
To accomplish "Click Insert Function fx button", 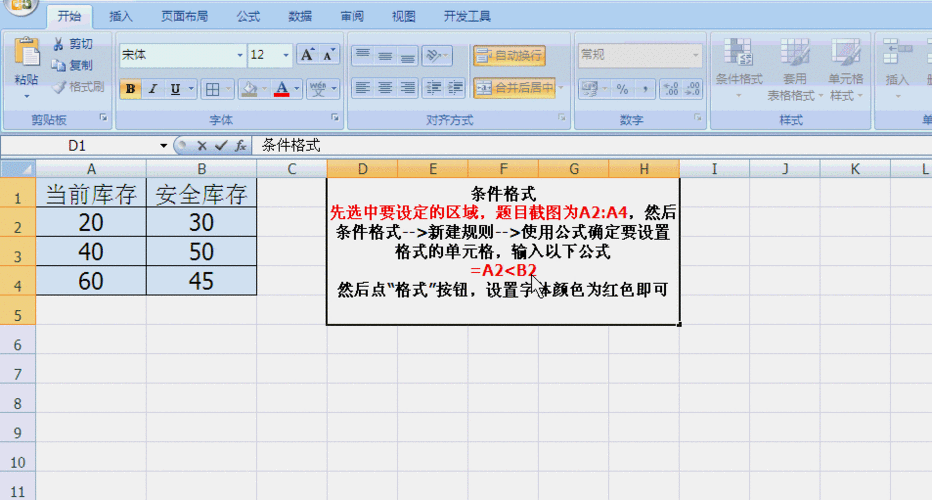I will (240, 146).
